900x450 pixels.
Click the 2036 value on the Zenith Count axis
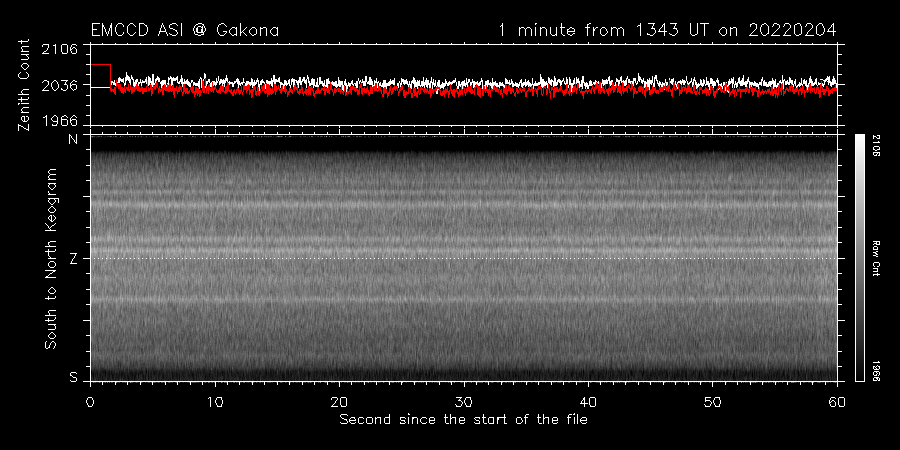[x=60, y=86]
